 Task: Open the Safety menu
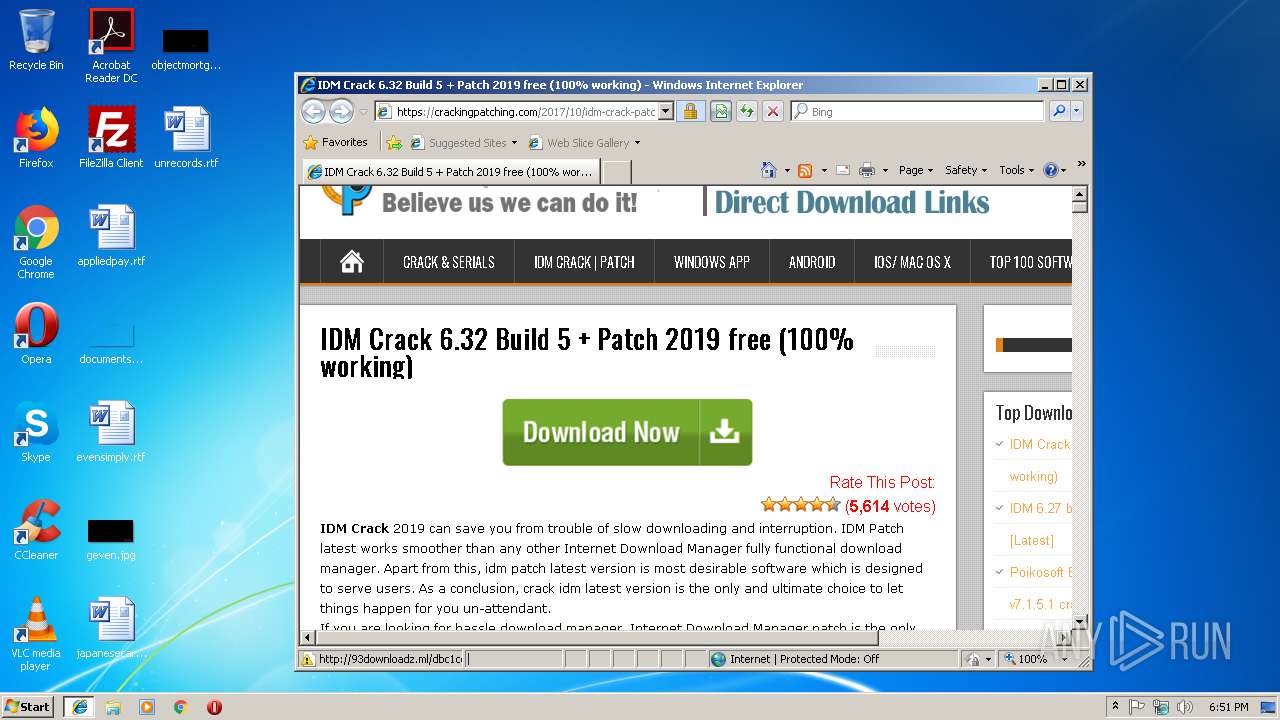966,170
